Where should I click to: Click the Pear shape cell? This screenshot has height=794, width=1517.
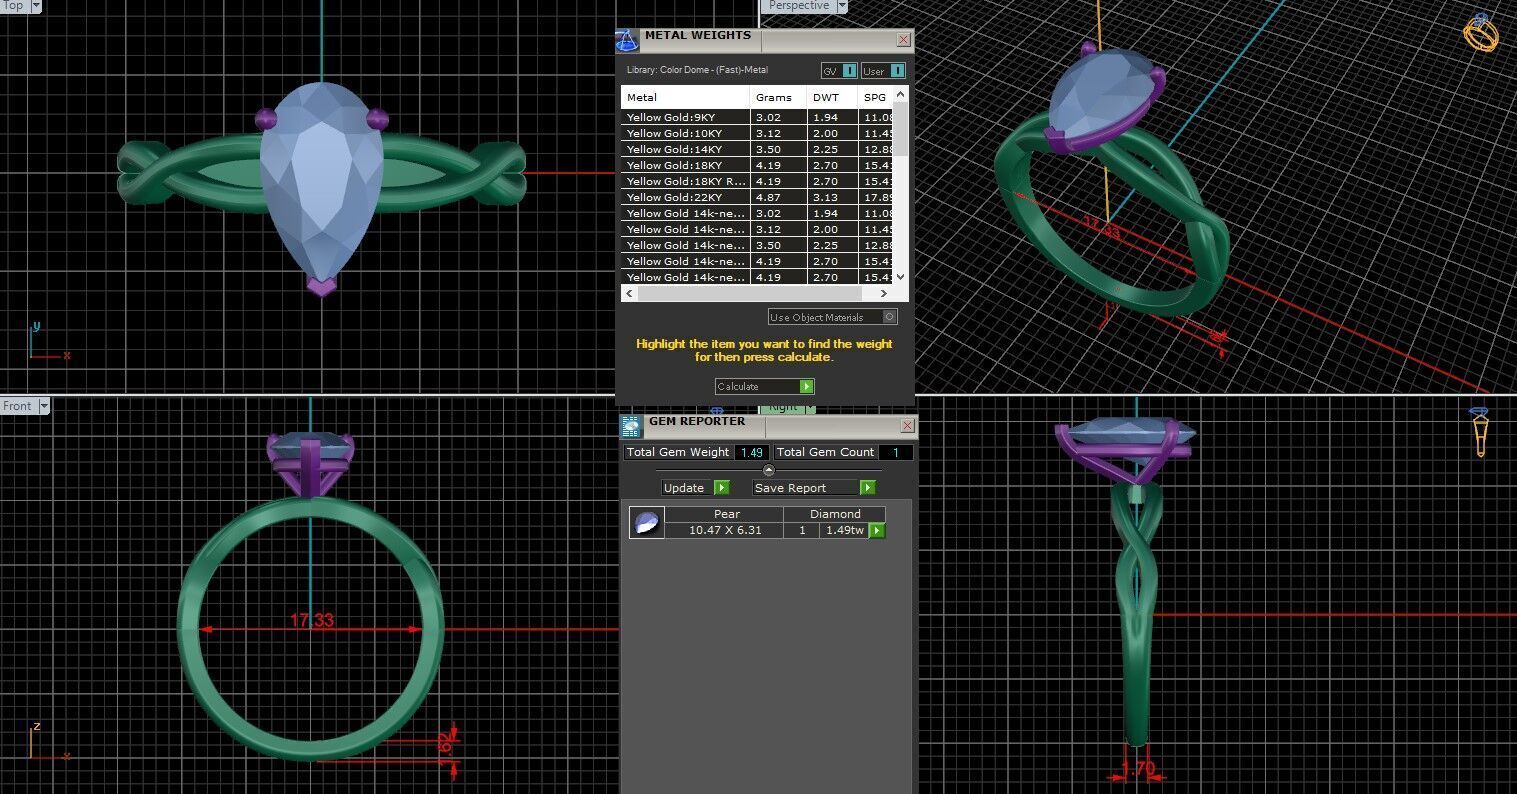(x=724, y=514)
